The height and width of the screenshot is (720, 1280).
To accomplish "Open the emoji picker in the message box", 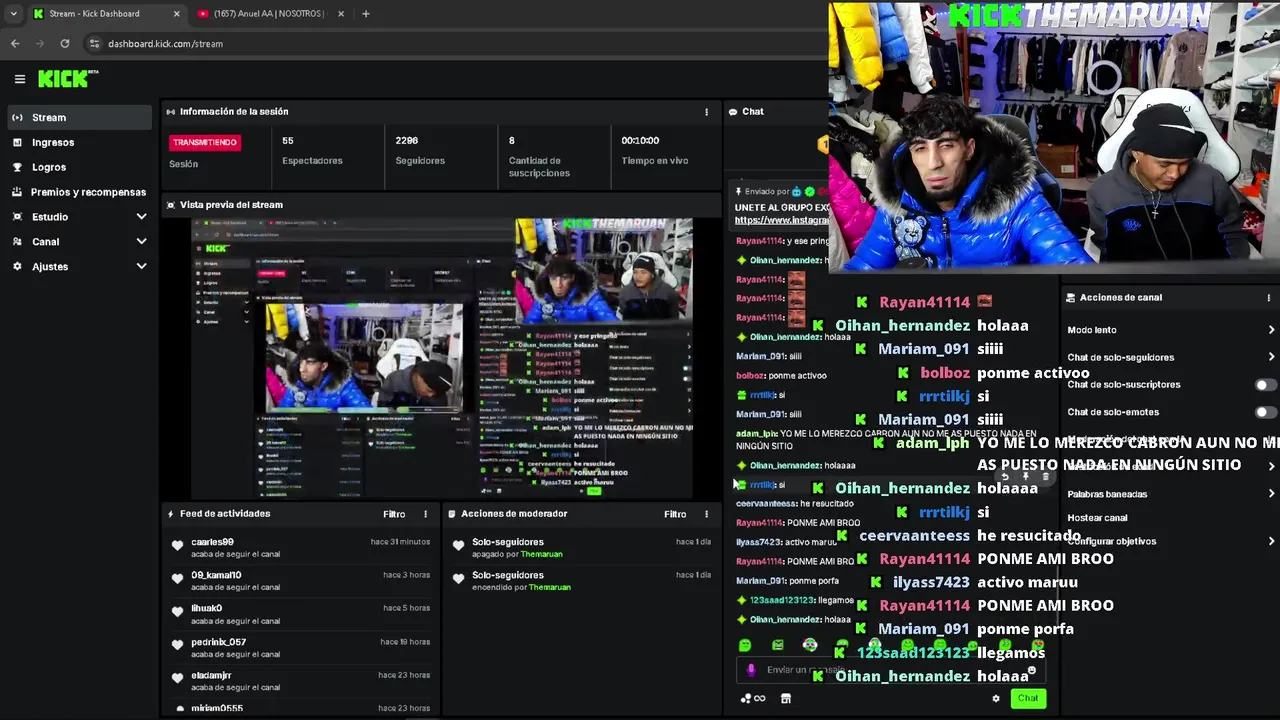I will click(1031, 670).
